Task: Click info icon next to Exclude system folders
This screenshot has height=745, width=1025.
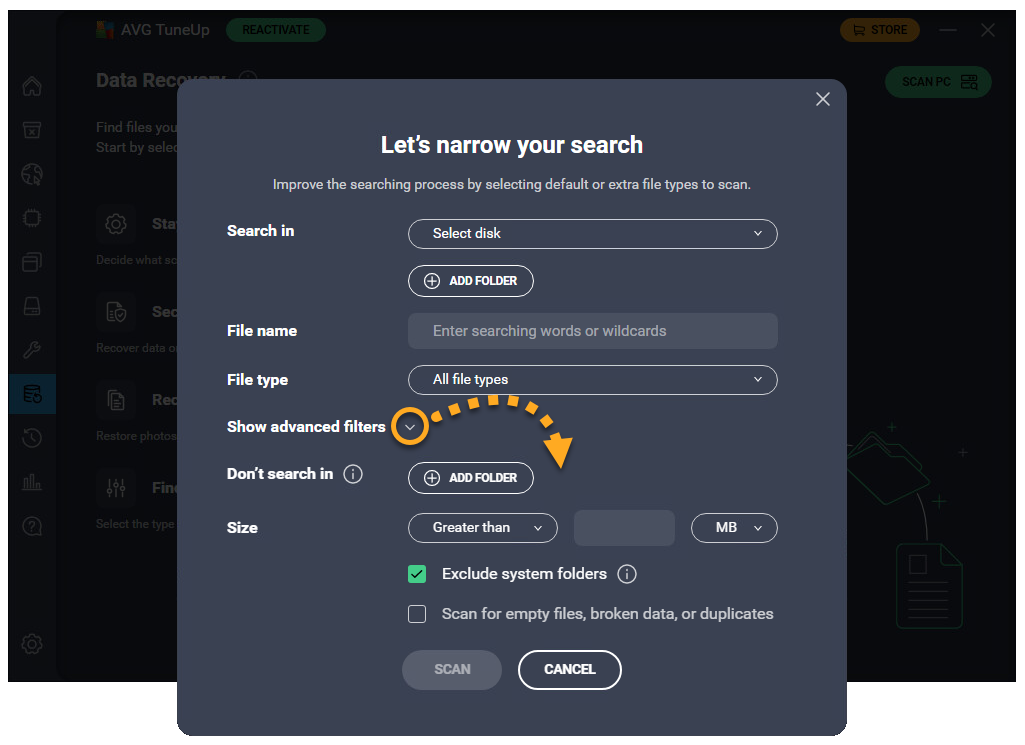Action: pos(627,574)
